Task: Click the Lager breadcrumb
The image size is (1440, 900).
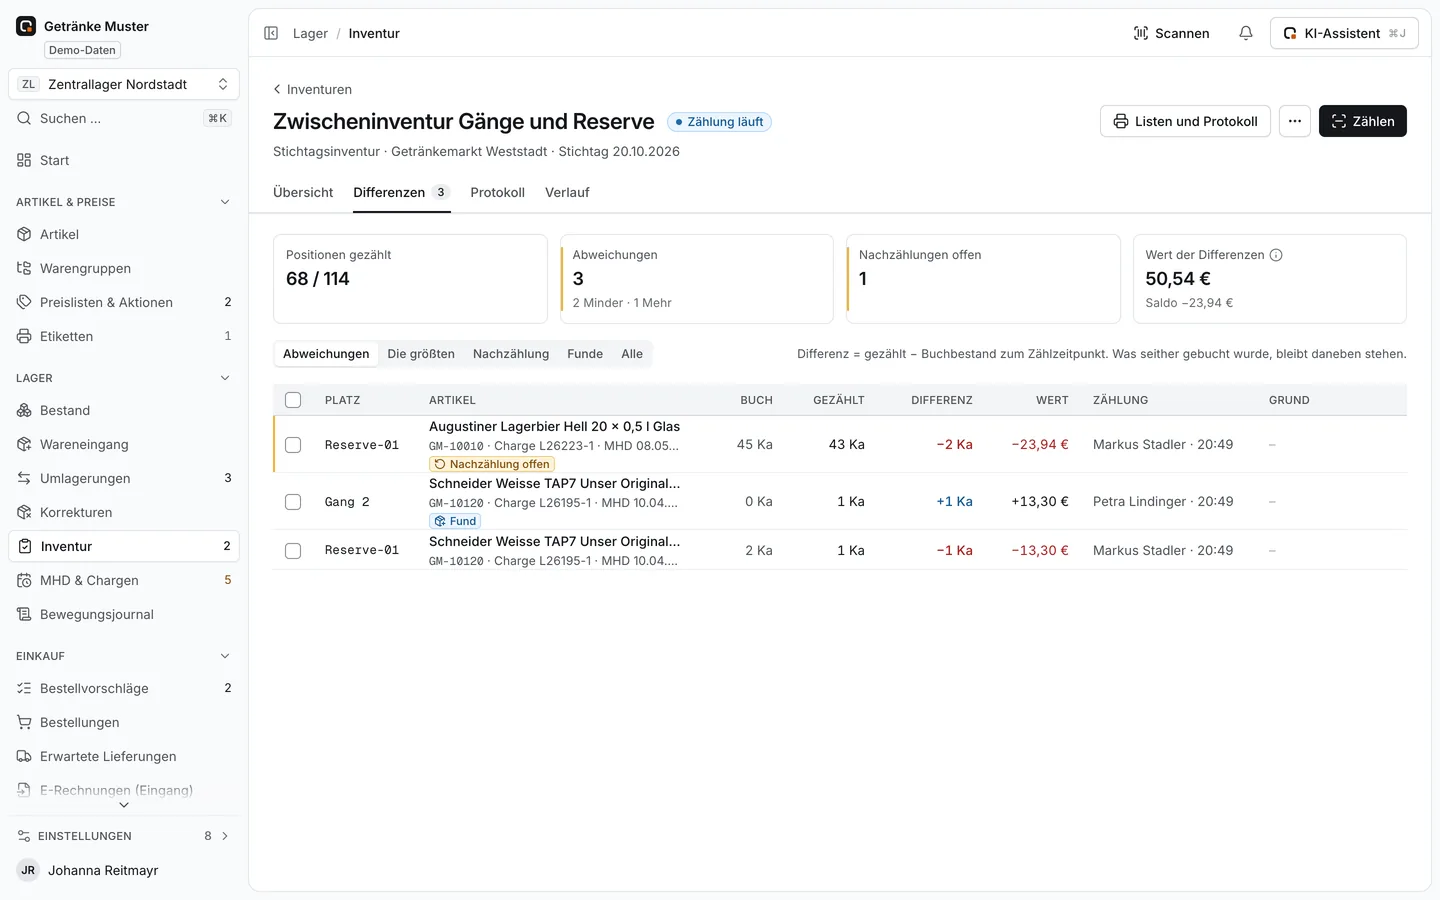Action: (310, 33)
